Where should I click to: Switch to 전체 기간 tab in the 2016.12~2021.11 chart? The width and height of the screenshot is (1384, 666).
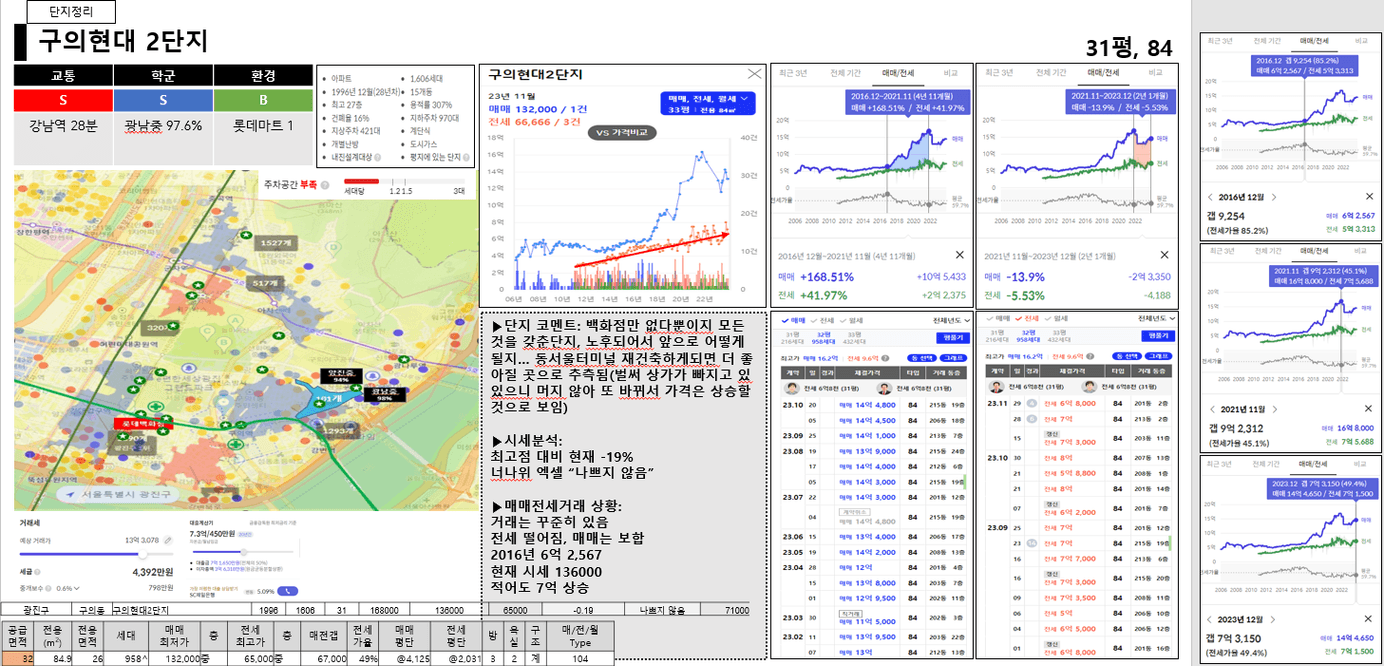(x=846, y=73)
